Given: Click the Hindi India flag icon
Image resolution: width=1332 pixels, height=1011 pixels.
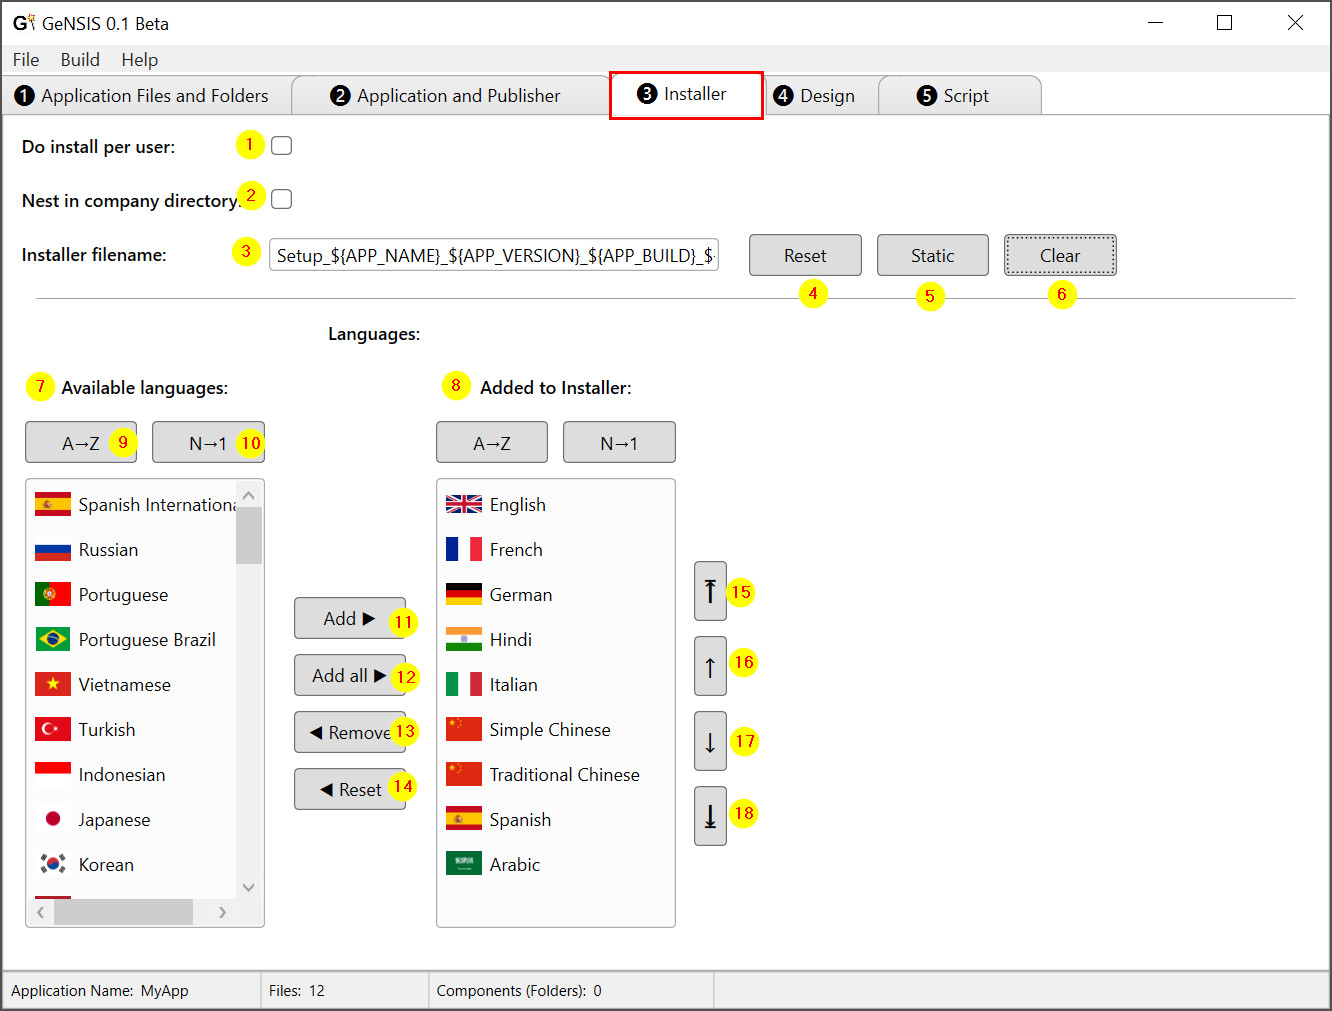Looking at the screenshot, I should click(464, 639).
